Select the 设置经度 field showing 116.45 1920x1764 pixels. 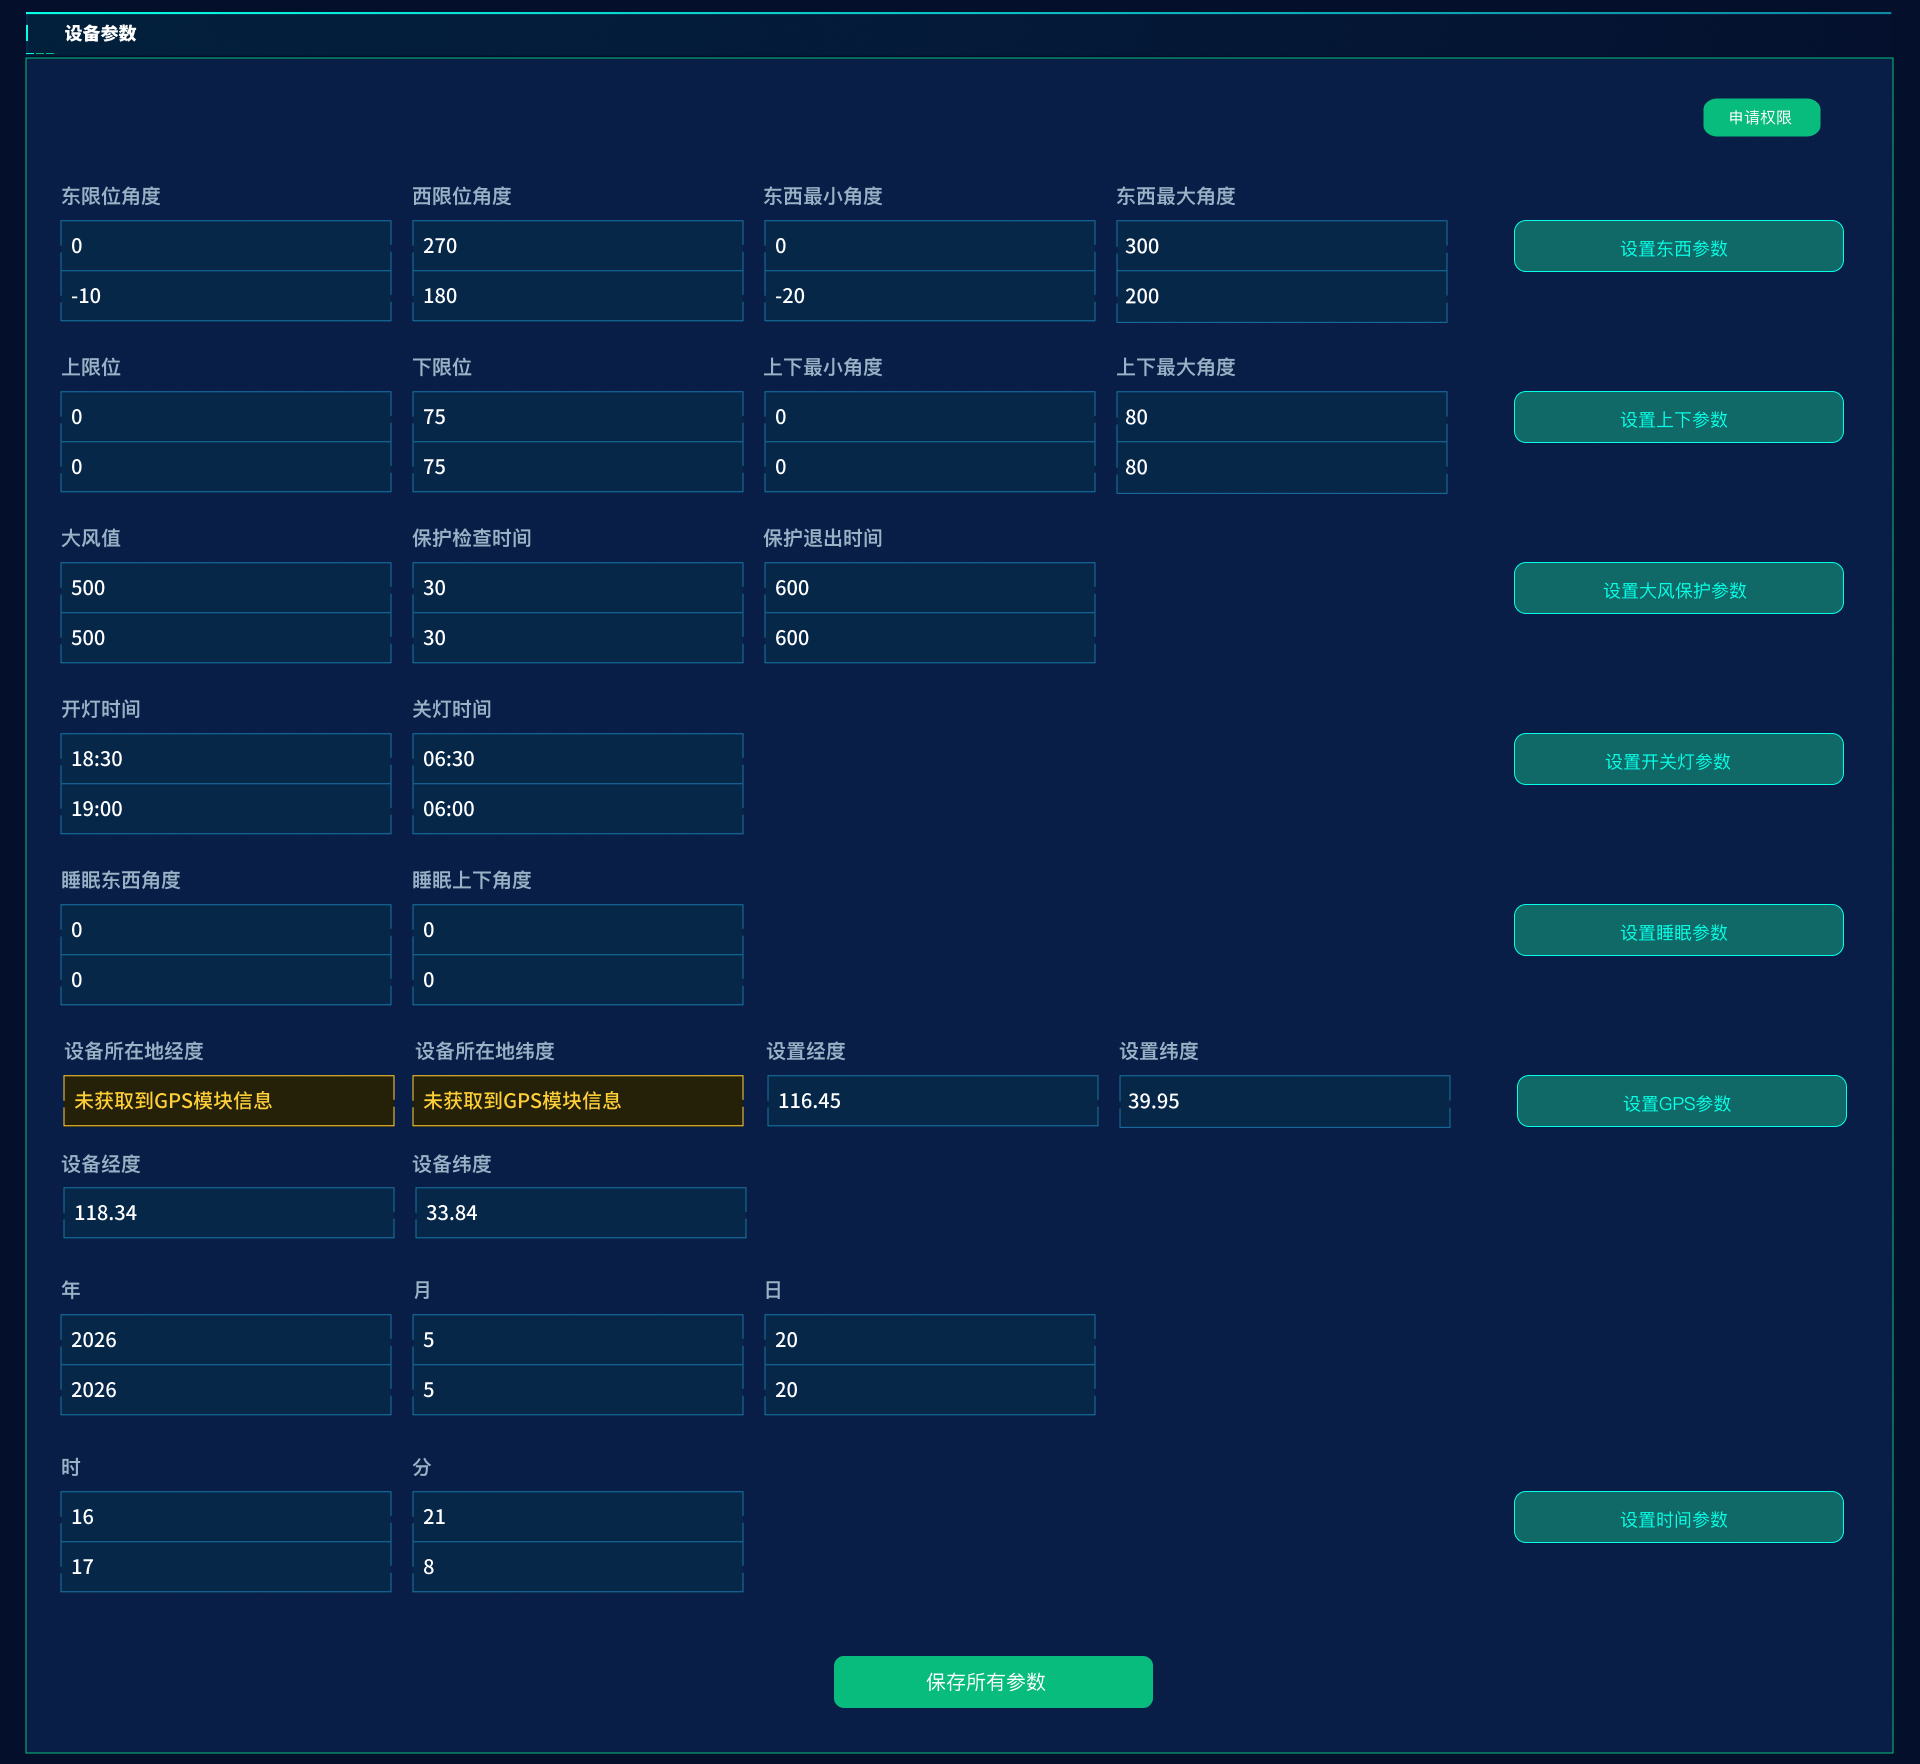(x=932, y=1101)
